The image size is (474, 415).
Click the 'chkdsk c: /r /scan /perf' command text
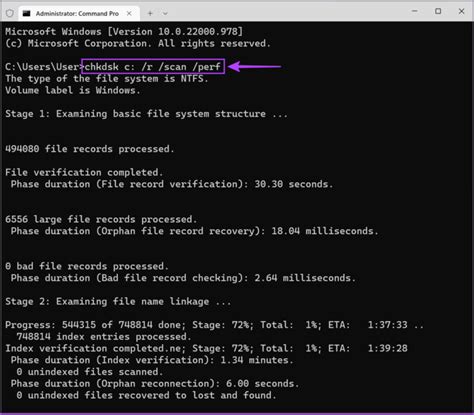click(153, 67)
